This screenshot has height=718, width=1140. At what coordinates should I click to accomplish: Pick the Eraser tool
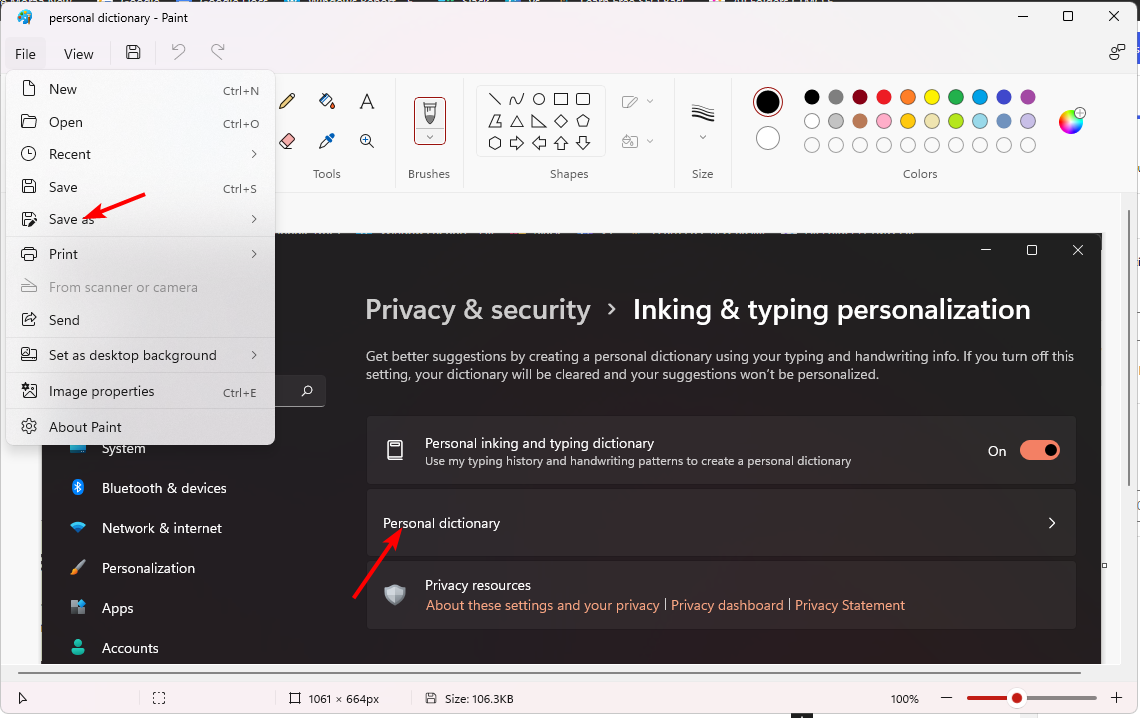coord(287,140)
